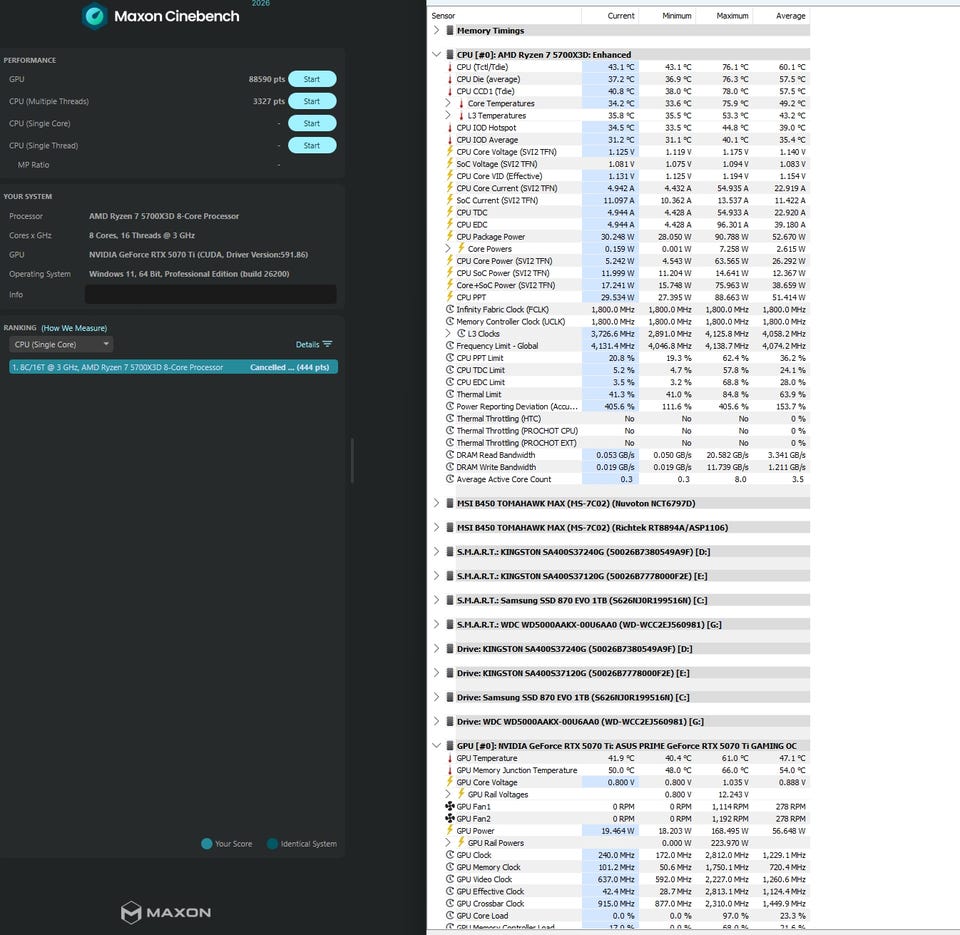This screenshot has height=935, width=960.
Task: Expand Drive: WDC WD5000AAKX [G:] group
Action: (436, 721)
